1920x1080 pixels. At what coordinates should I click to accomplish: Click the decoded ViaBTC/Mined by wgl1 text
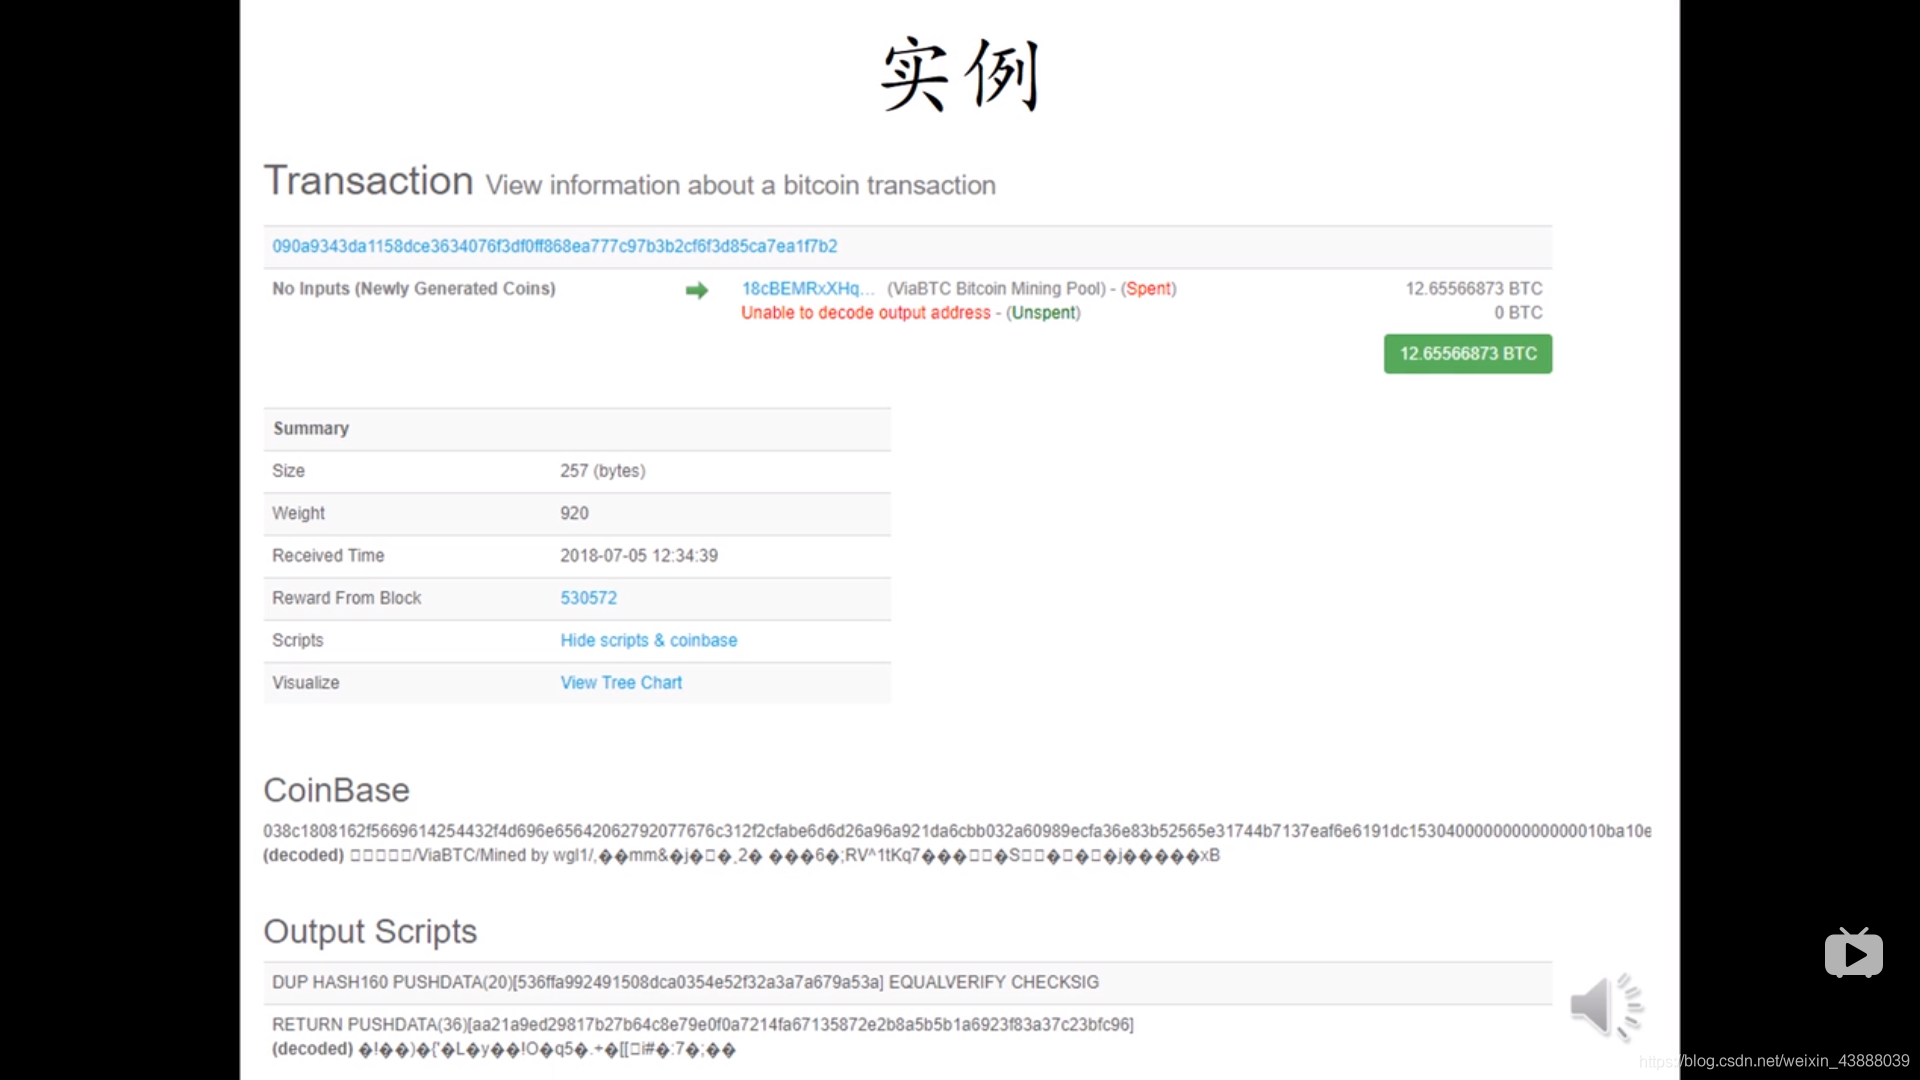741,855
